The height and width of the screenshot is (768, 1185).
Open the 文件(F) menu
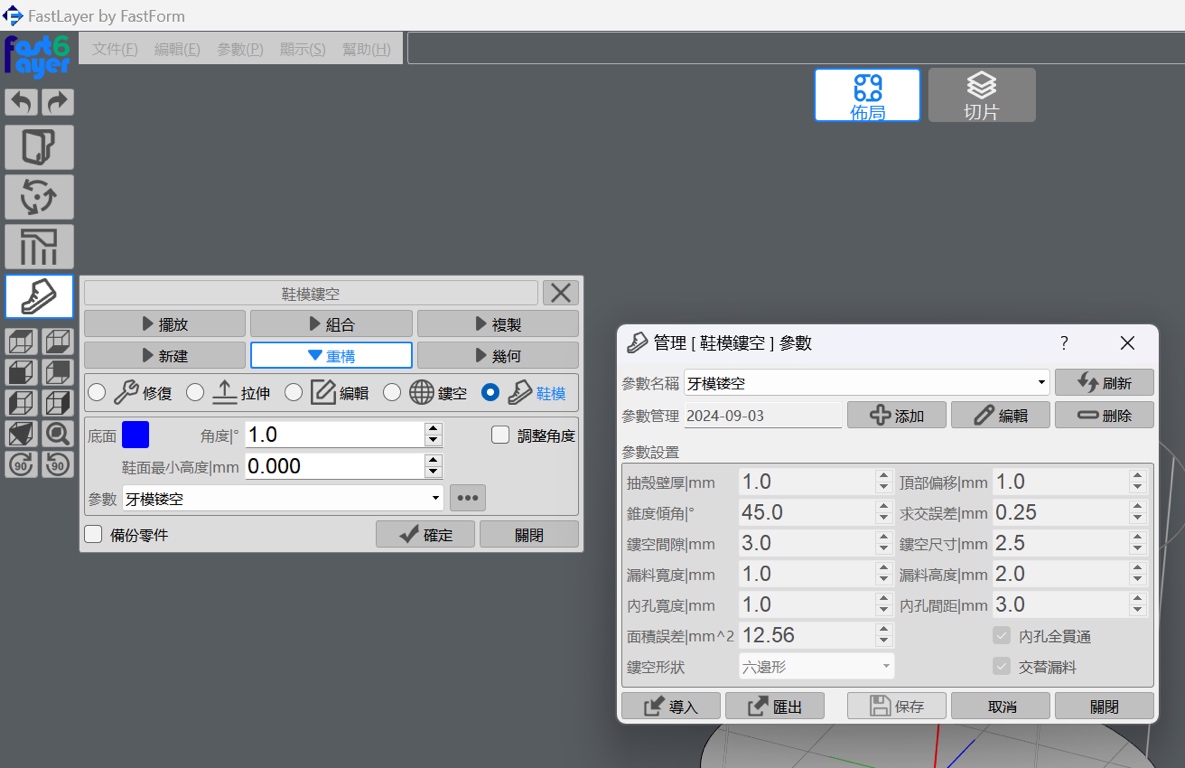coord(115,49)
